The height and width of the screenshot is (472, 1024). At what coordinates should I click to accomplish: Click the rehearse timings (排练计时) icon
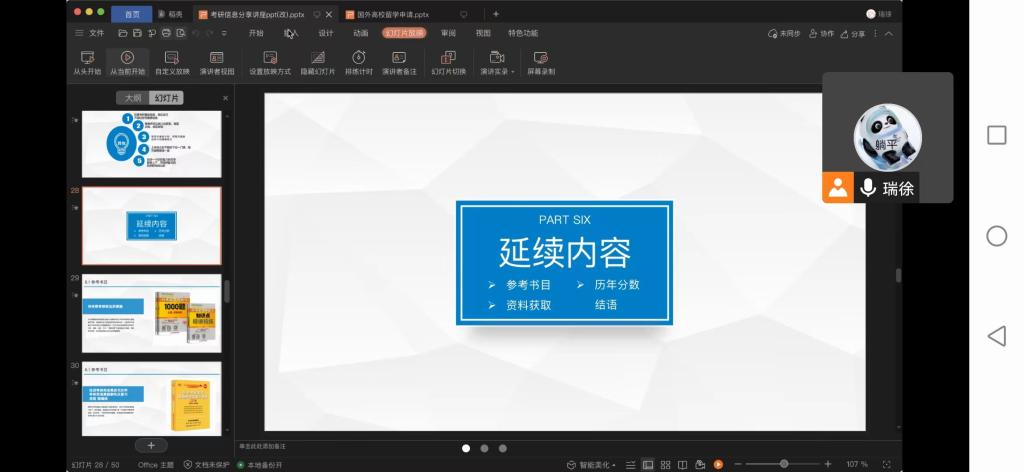coord(359,58)
